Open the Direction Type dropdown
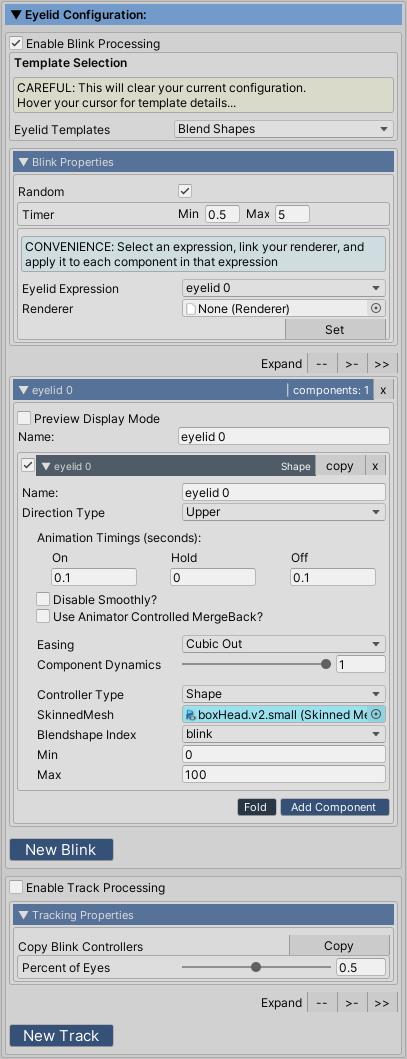Screen dimensions: 407x1059 click(x=284, y=513)
